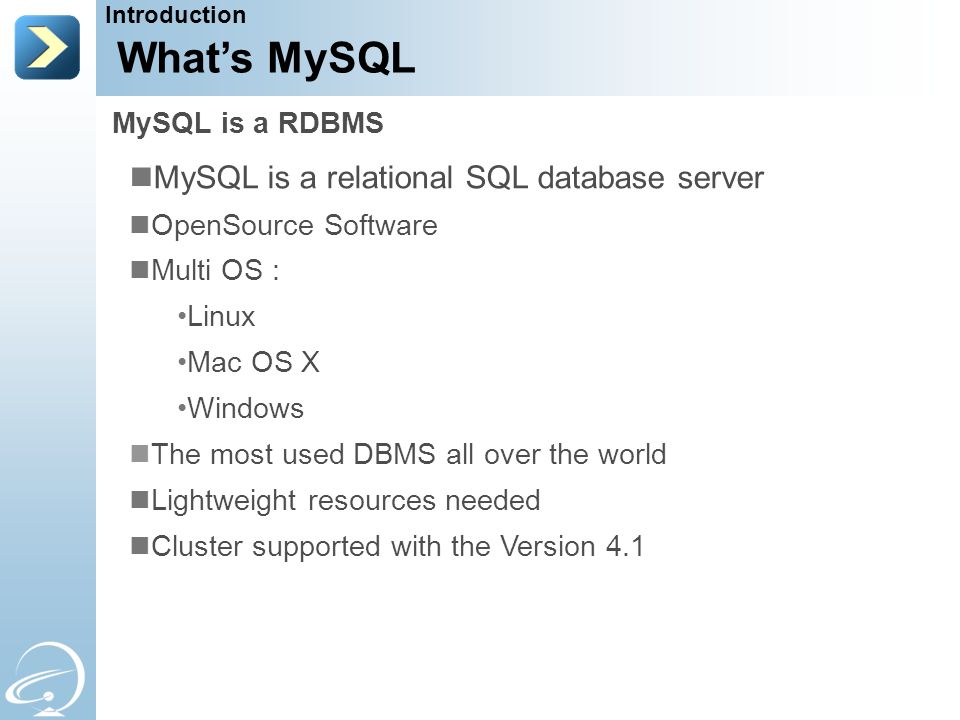960x720 pixels.
Task: Click the relational SQL database server line
Action: click(x=459, y=178)
